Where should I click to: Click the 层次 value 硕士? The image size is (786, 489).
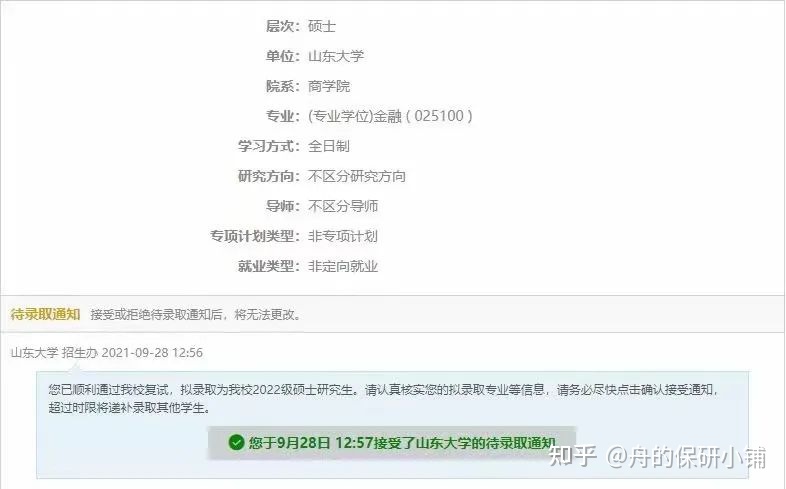[x=321, y=26]
